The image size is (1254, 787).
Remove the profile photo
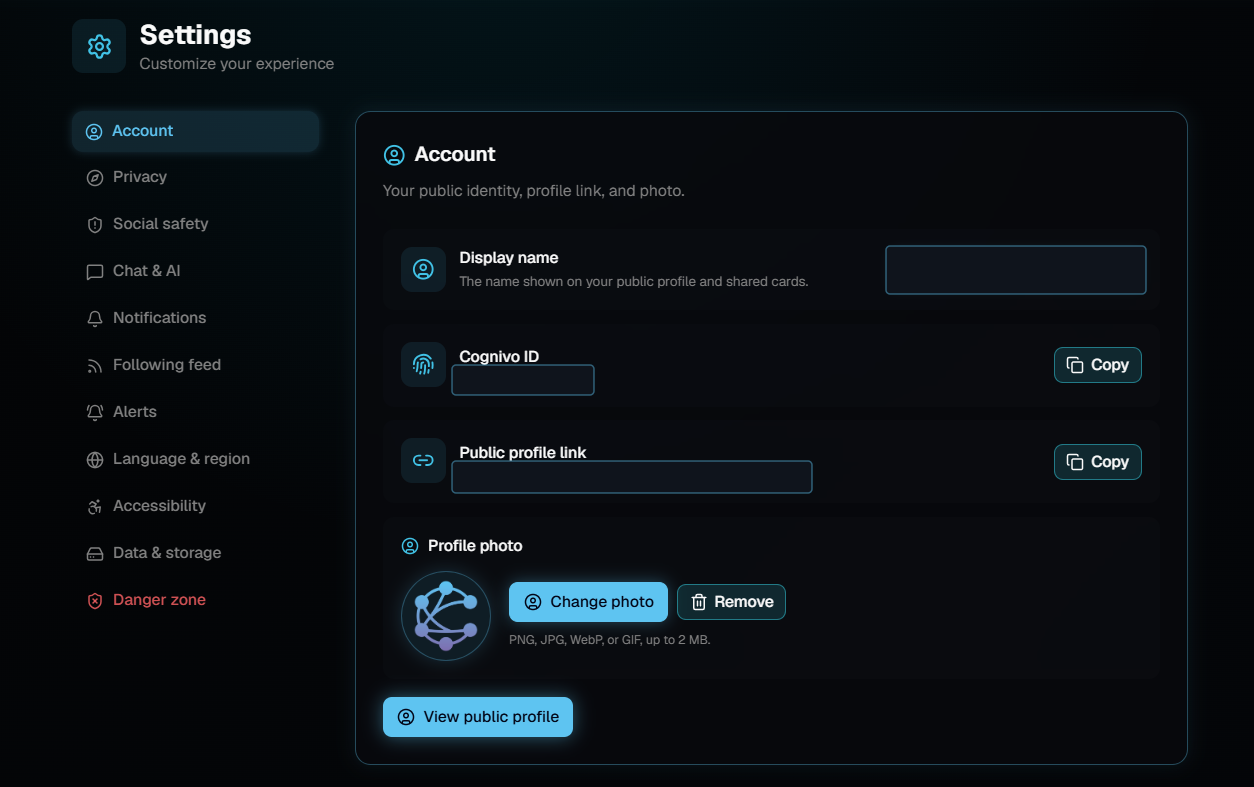point(731,602)
